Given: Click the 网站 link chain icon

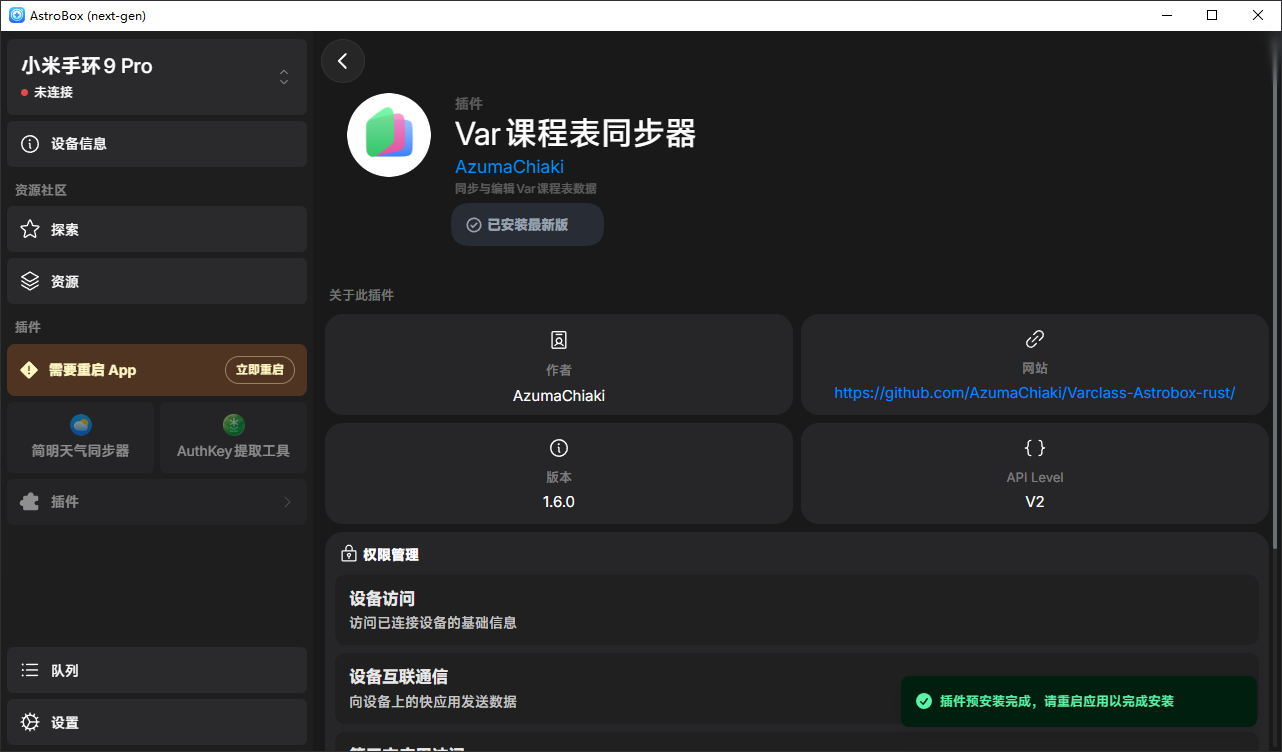Looking at the screenshot, I should point(1035,339).
